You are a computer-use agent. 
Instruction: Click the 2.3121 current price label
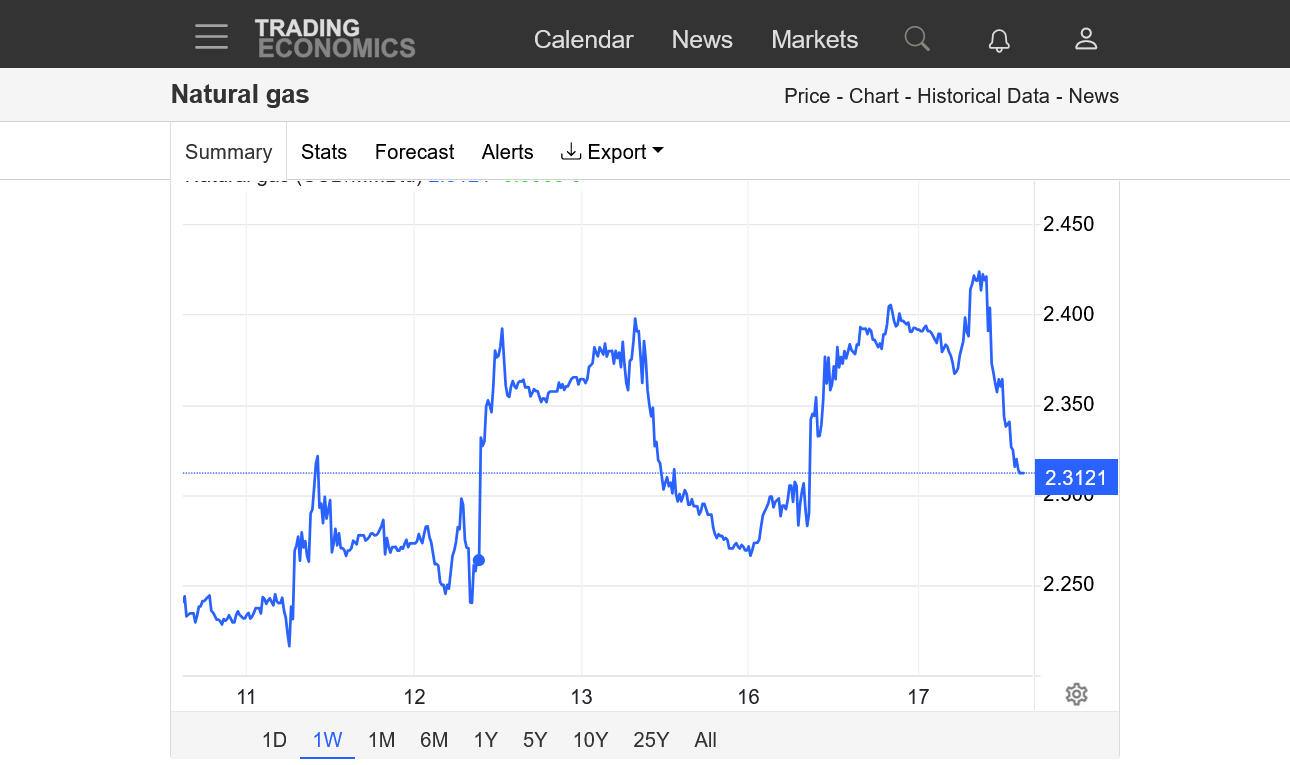click(x=1075, y=478)
